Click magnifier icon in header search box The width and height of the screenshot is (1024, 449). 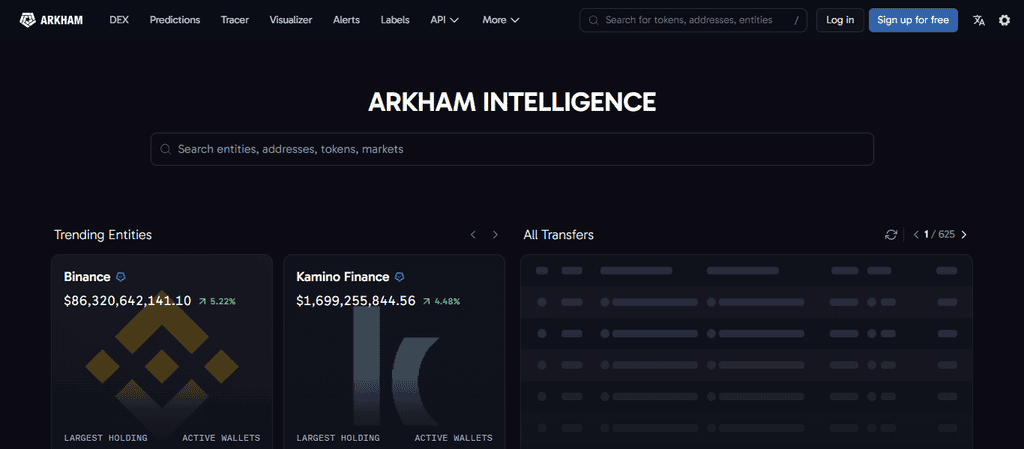coord(593,20)
